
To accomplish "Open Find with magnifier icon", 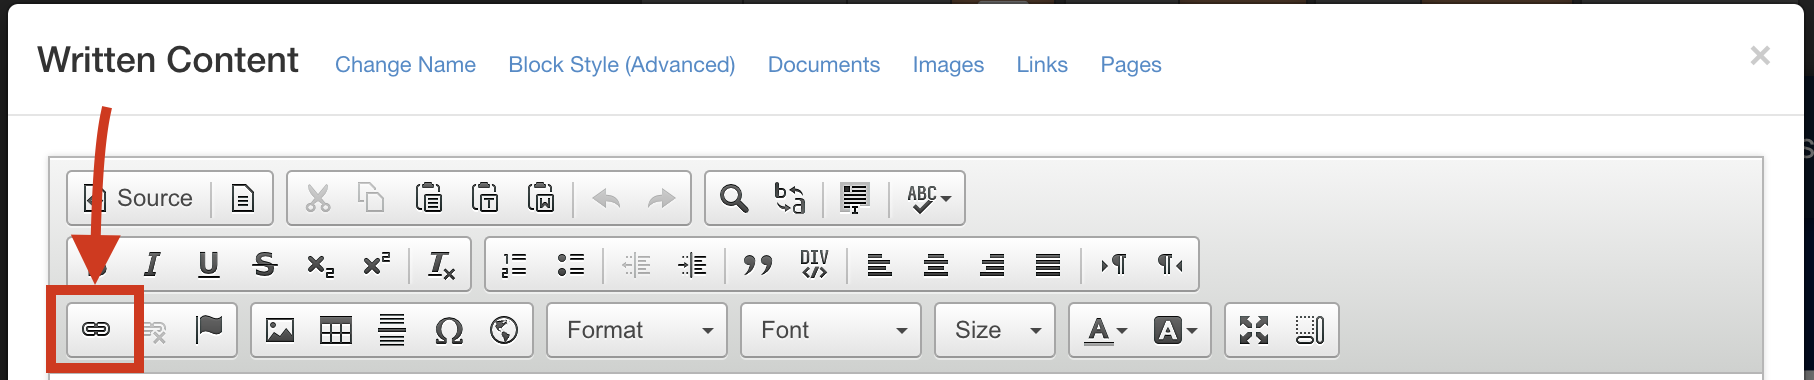I will pos(734,198).
